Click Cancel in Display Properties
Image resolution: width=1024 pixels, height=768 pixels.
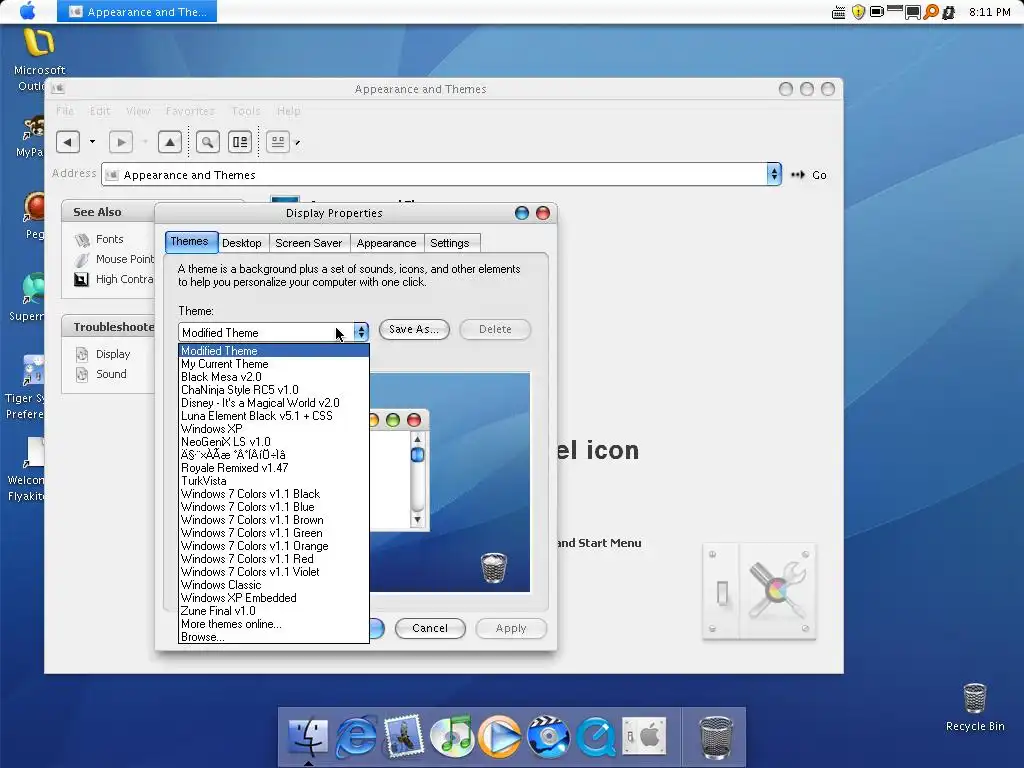(x=430, y=628)
